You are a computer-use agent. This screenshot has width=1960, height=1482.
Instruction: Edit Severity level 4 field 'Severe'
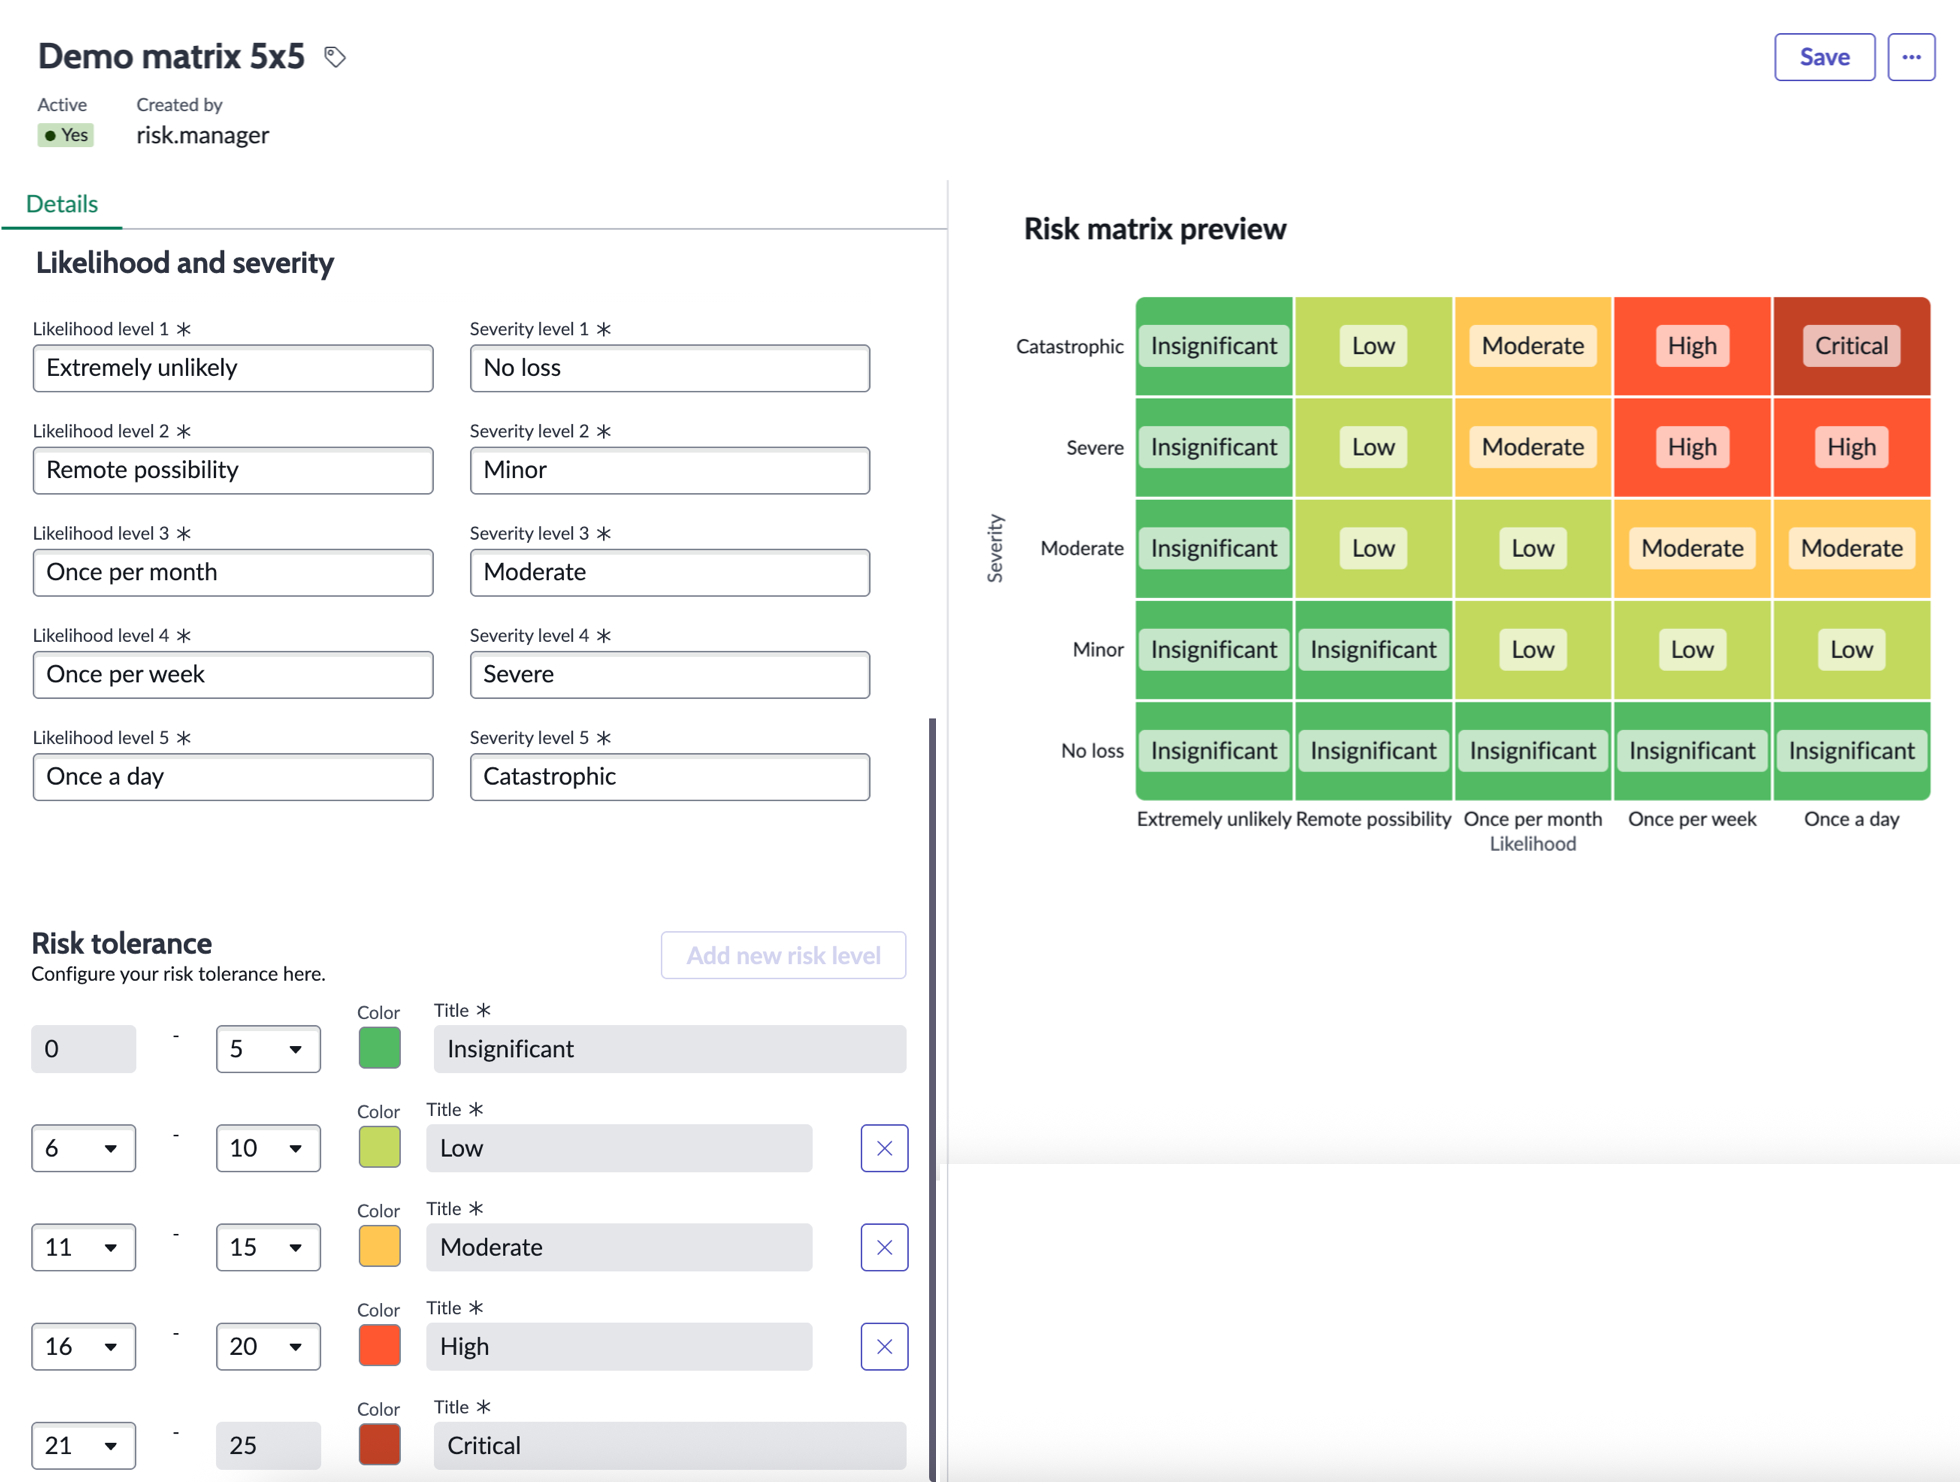pyautogui.click(x=670, y=674)
